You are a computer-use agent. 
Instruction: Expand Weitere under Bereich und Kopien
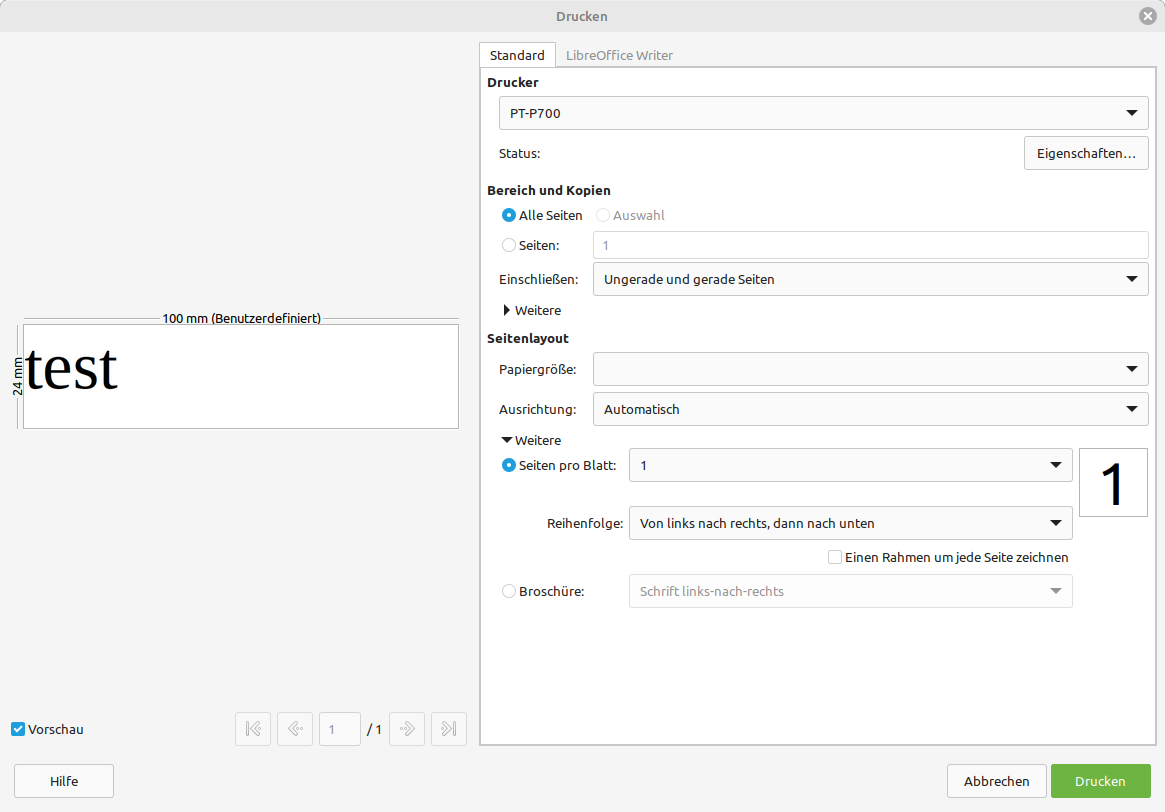tap(532, 311)
